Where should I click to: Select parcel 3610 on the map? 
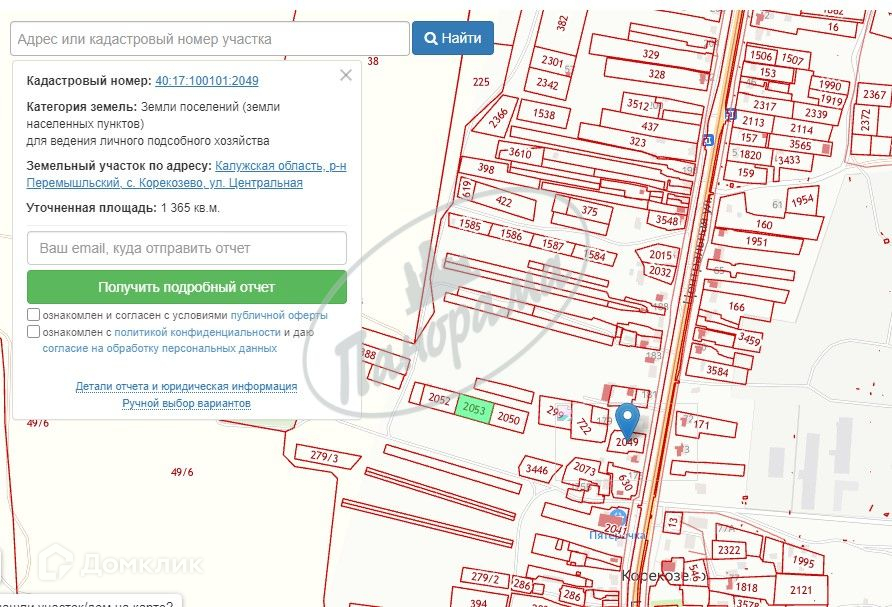[520, 153]
